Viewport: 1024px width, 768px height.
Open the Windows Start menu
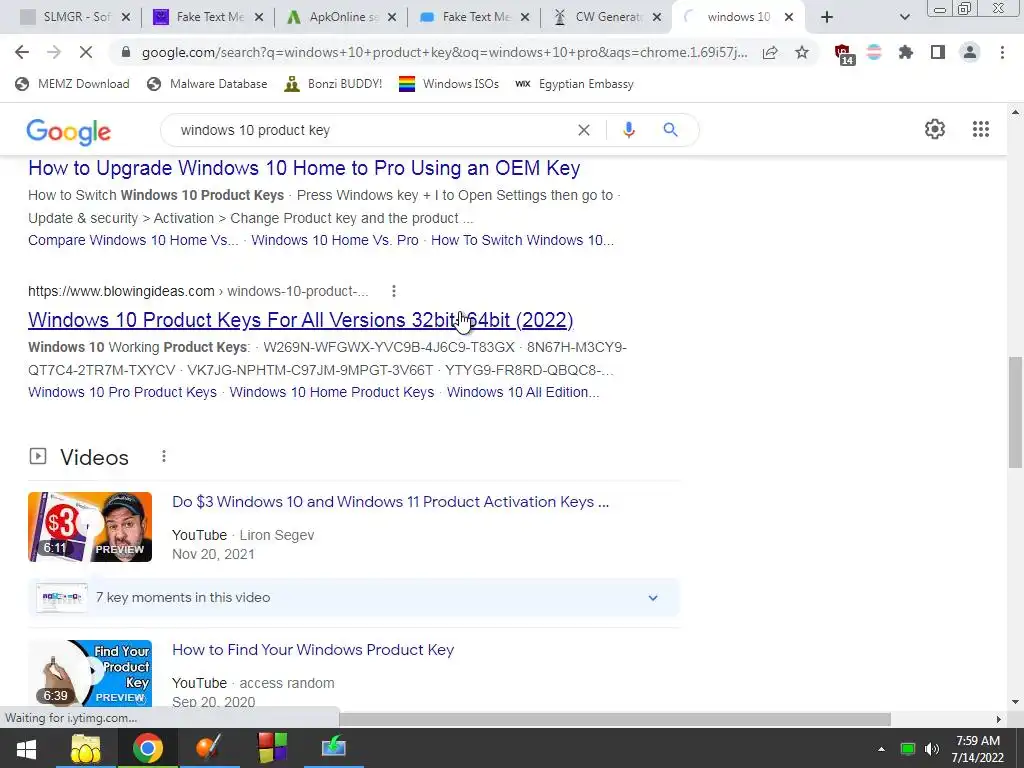[x=26, y=748]
